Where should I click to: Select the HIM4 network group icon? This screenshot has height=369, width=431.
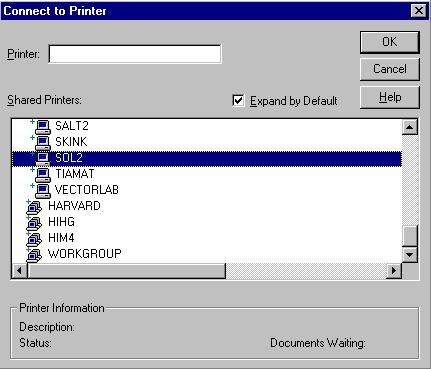tap(34, 239)
